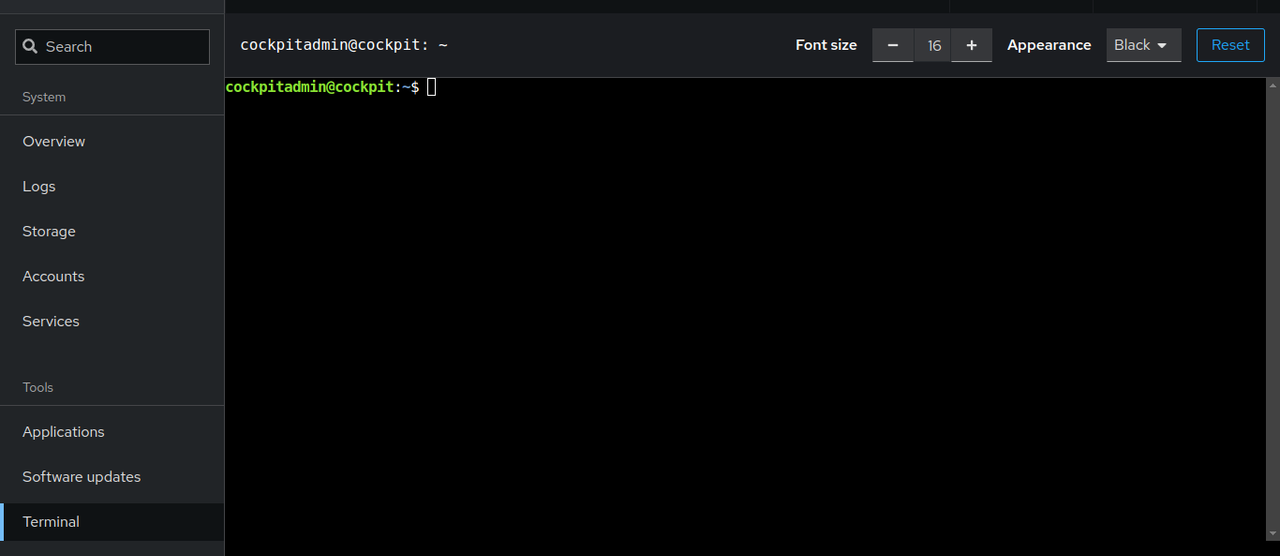The width and height of the screenshot is (1280, 556).
Task: Click the Search input field in sidebar
Action: (x=112, y=47)
